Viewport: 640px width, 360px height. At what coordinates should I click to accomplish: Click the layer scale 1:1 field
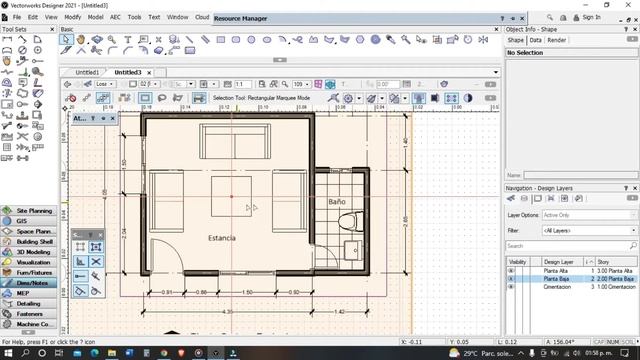coord(243,84)
